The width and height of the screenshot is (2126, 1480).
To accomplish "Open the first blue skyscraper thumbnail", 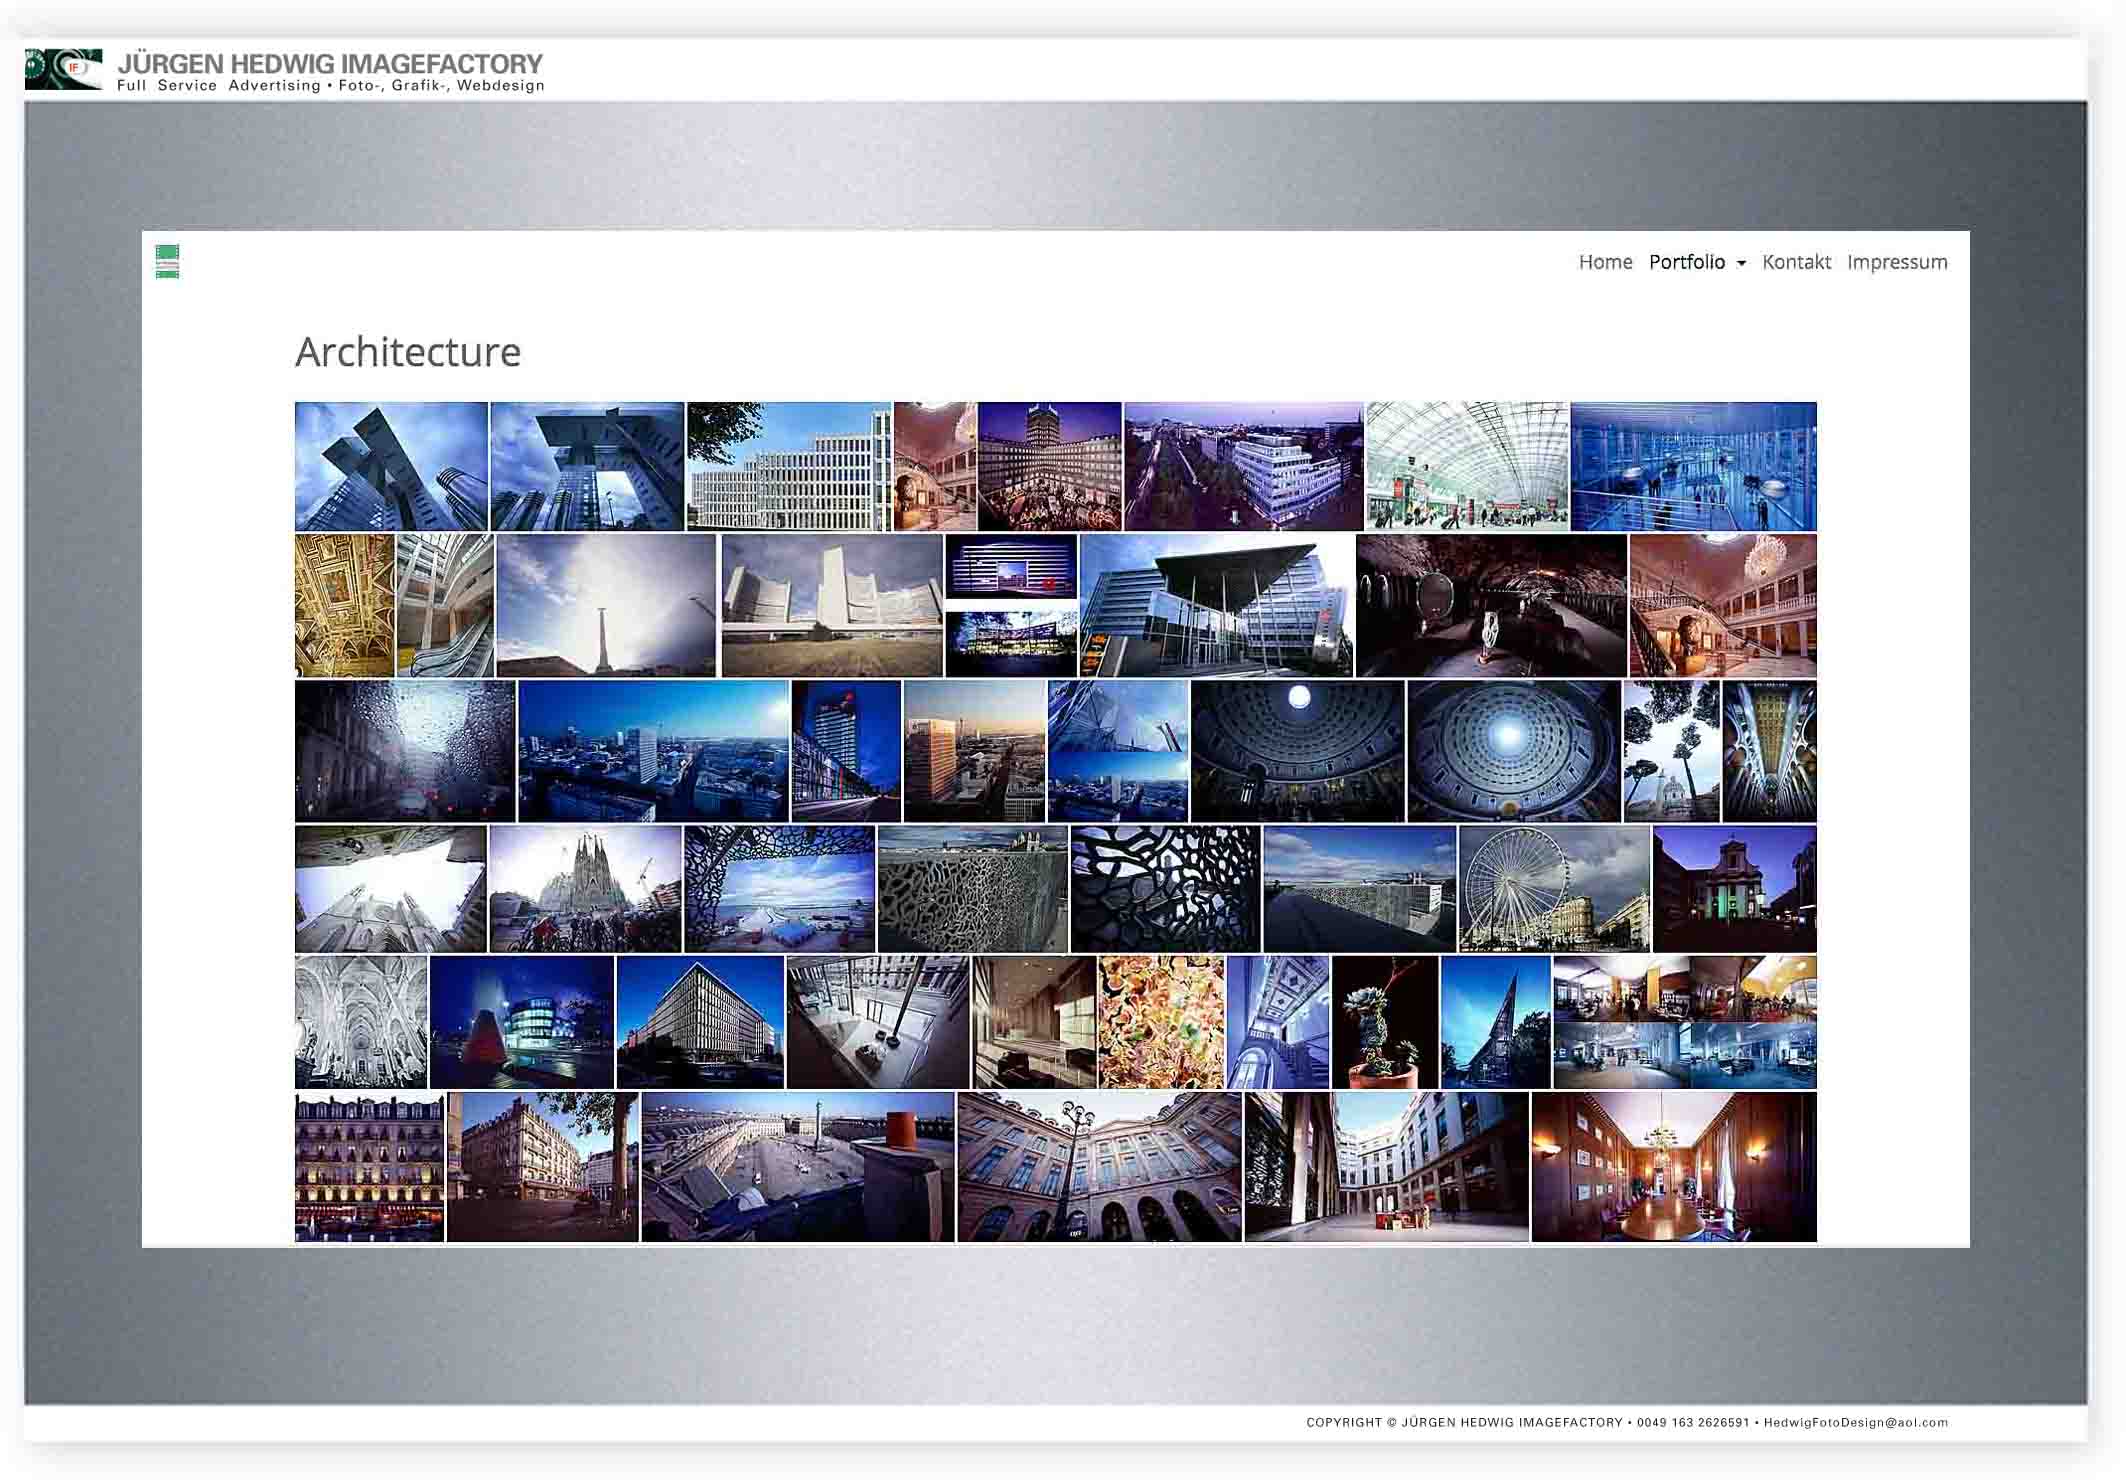I will click(391, 466).
